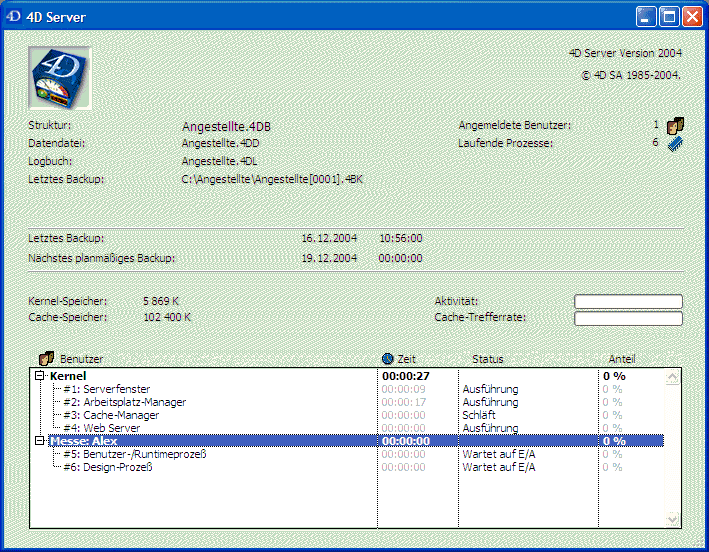
Task: Click the Cache-Trefferrate progress bar
Action: coord(628,318)
